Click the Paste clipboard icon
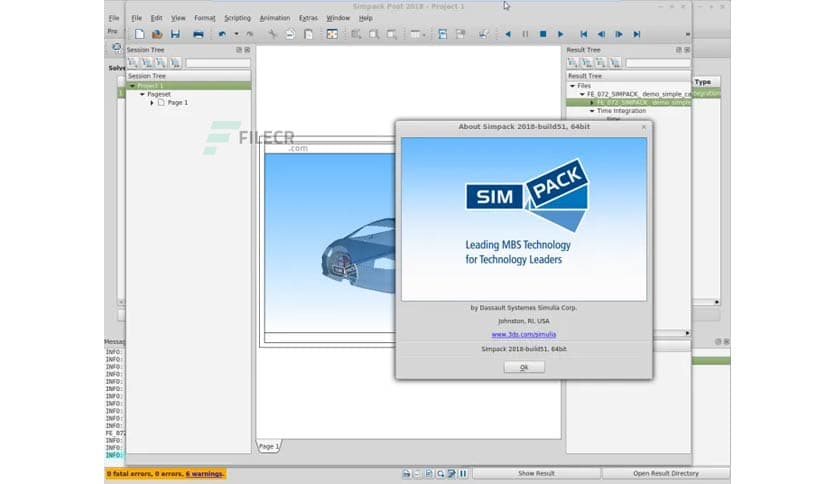The height and width of the screenshot is (484, 836). coord(308,34)
